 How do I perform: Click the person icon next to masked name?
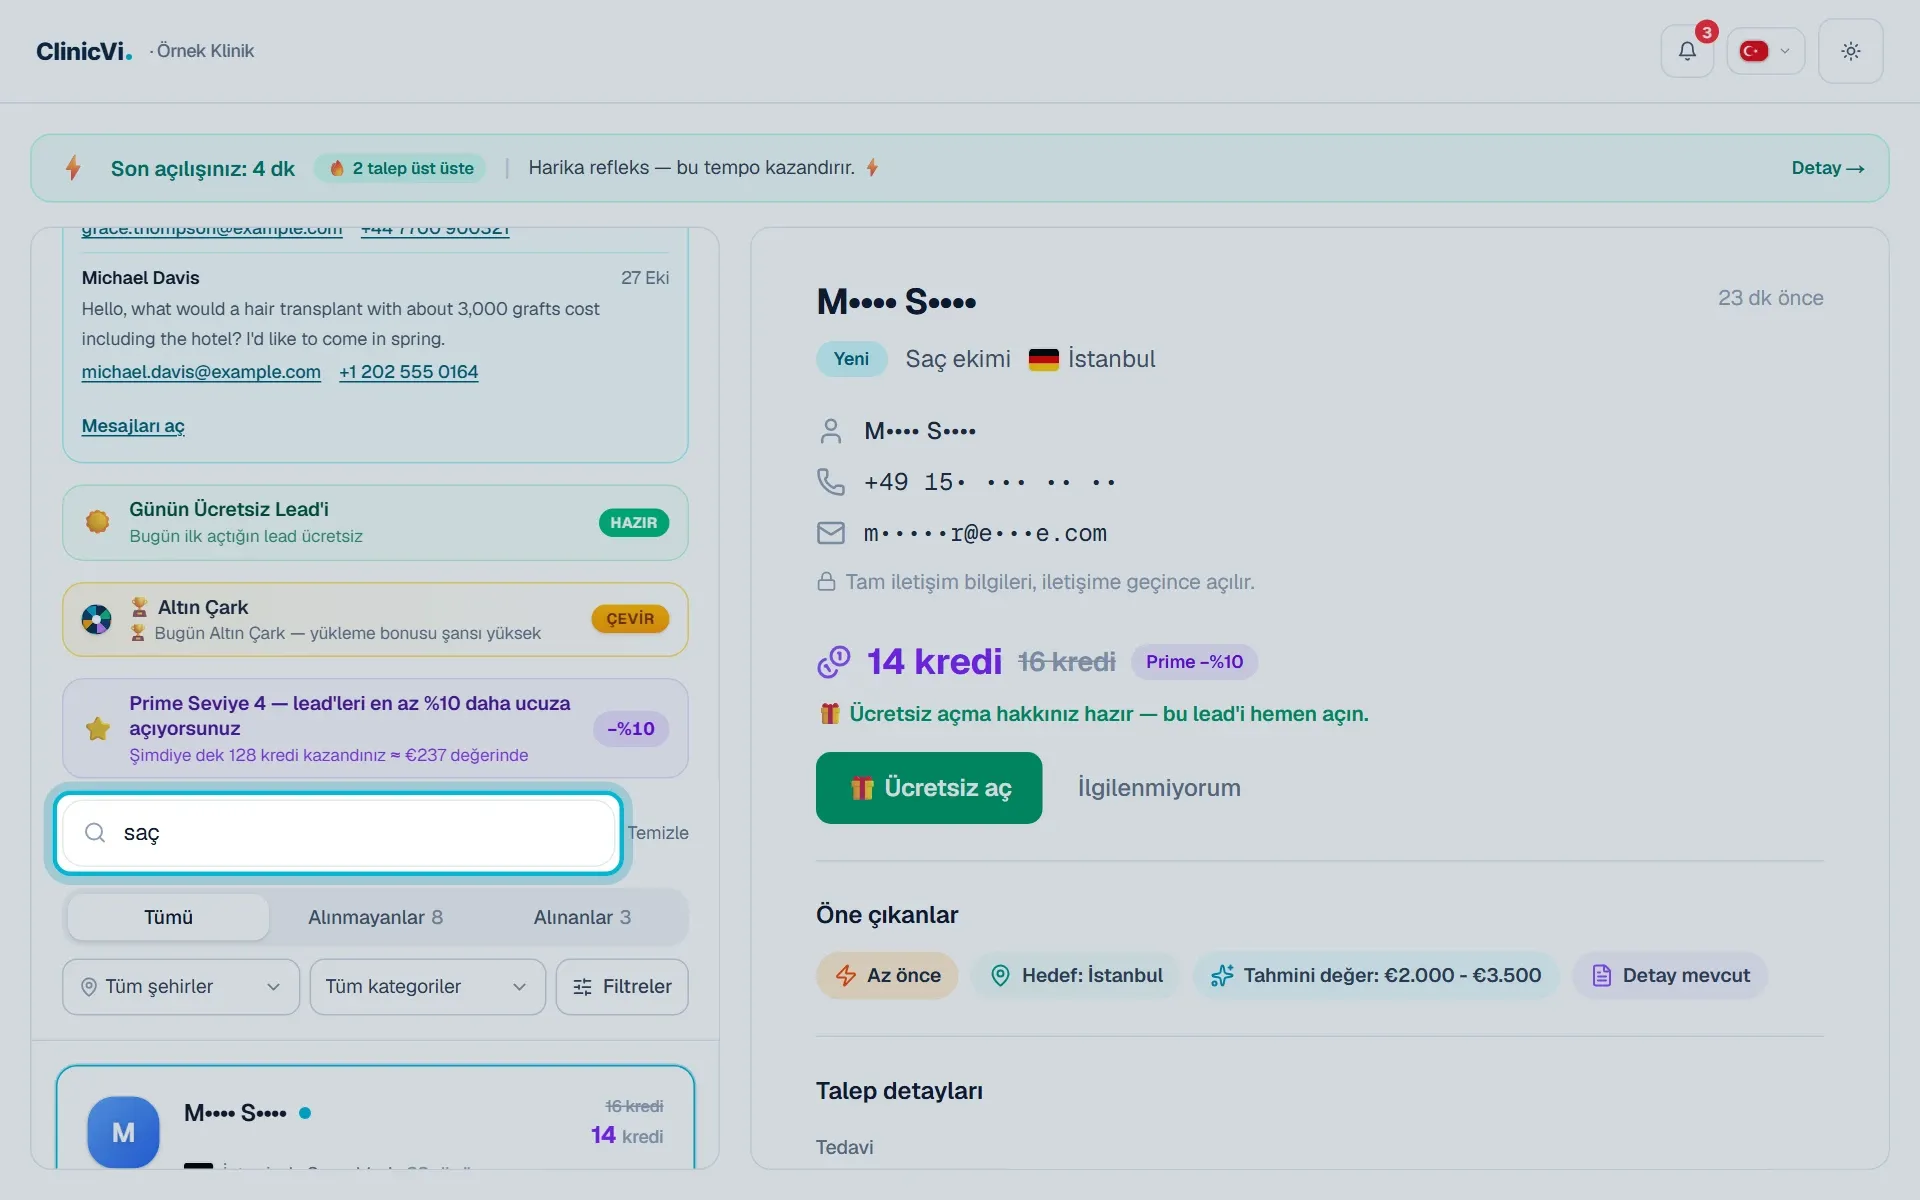[x=830, y=431]
